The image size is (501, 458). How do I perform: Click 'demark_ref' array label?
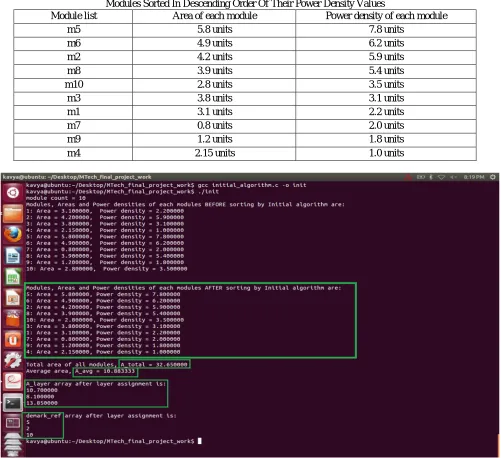click(43, 416)
